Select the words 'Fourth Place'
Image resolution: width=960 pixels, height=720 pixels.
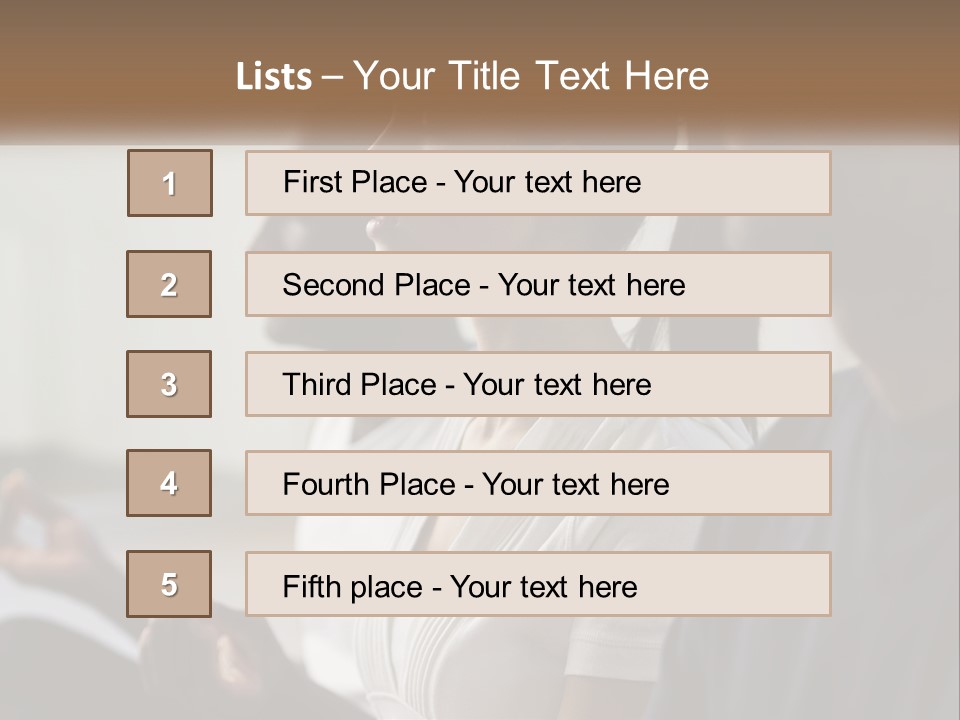pyautogui.click(x=369, y=485)
